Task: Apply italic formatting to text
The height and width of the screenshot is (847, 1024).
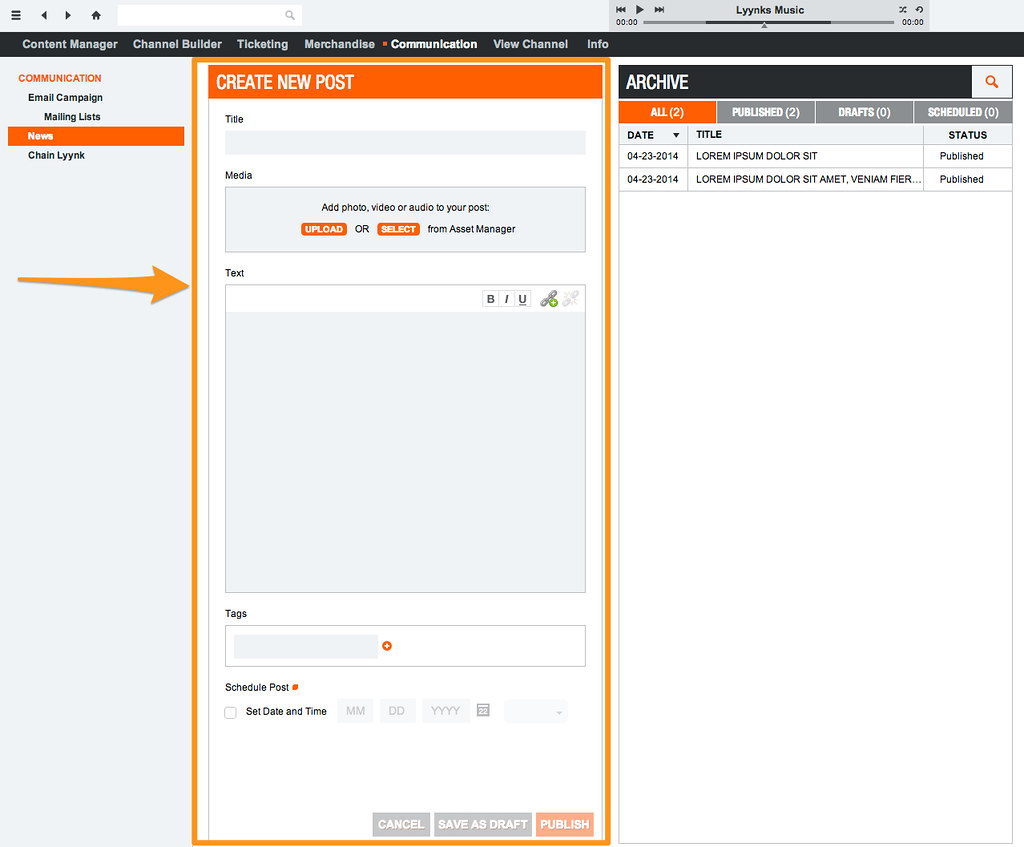Action: 506,298
